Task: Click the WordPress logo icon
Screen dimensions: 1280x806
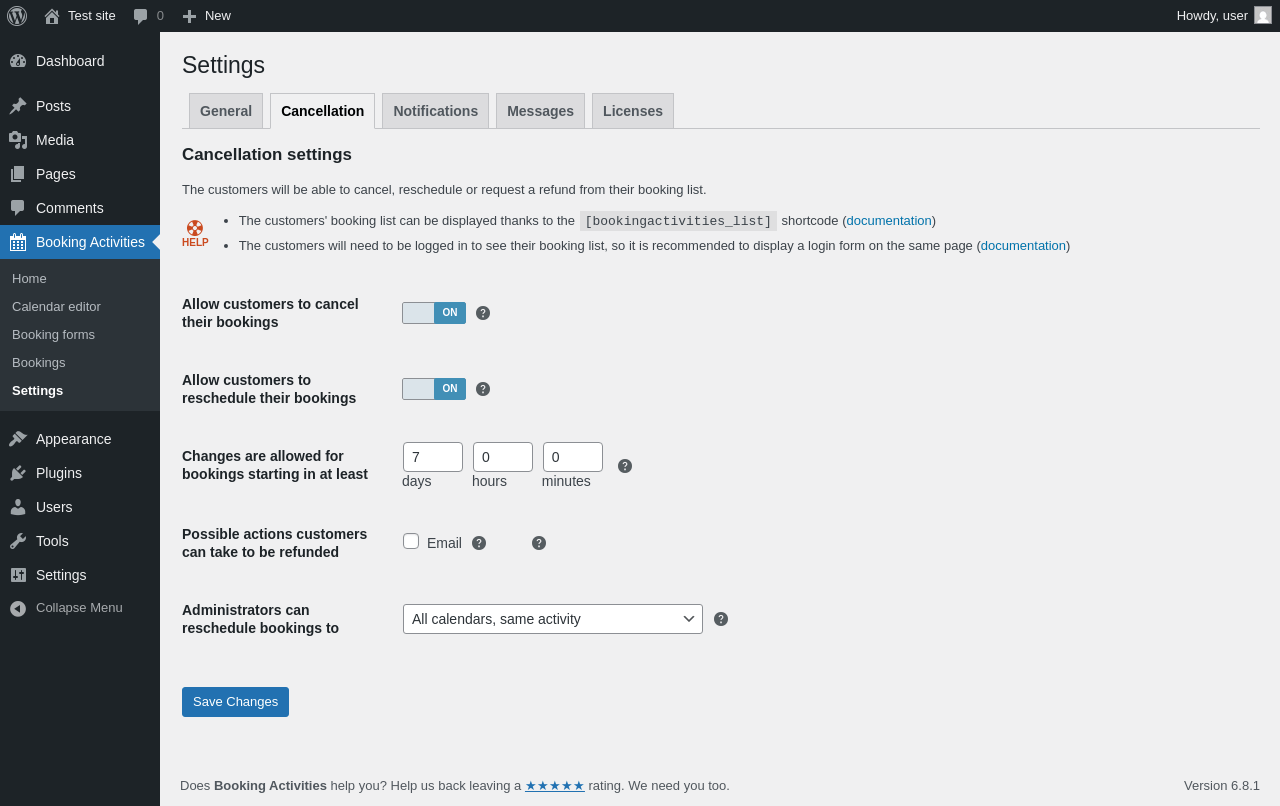Action: click(x=17, y=16)
